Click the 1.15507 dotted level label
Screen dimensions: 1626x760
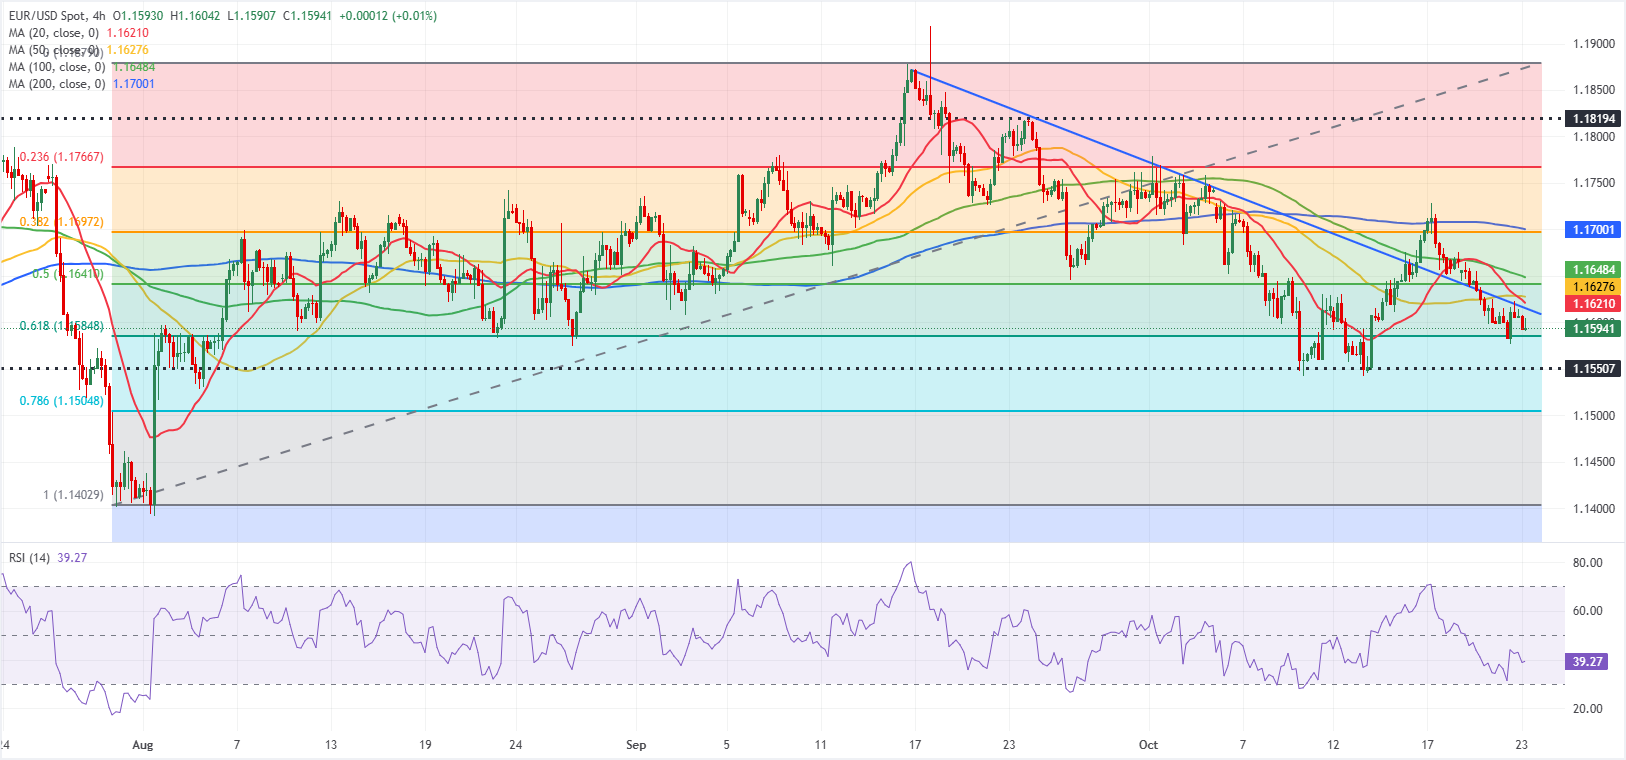(1593, 369)
